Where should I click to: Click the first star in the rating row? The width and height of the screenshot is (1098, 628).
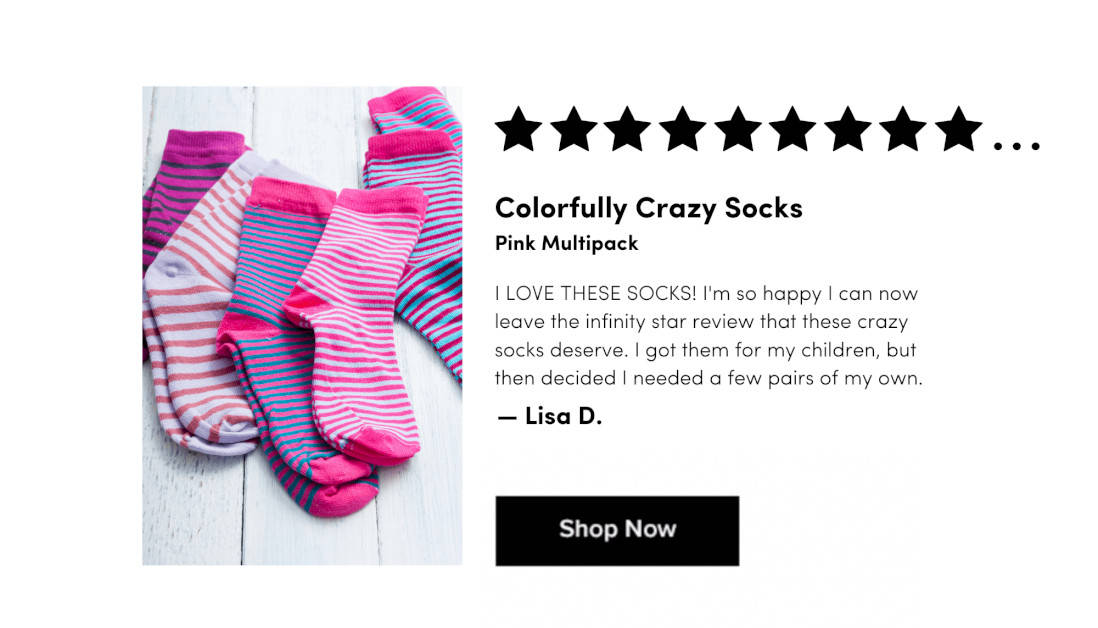(519, 131)
